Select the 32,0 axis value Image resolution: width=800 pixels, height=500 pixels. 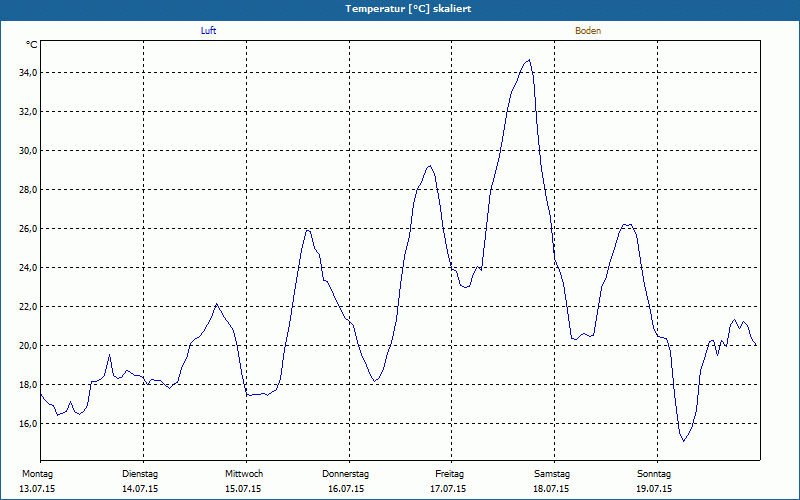(28, 111)
